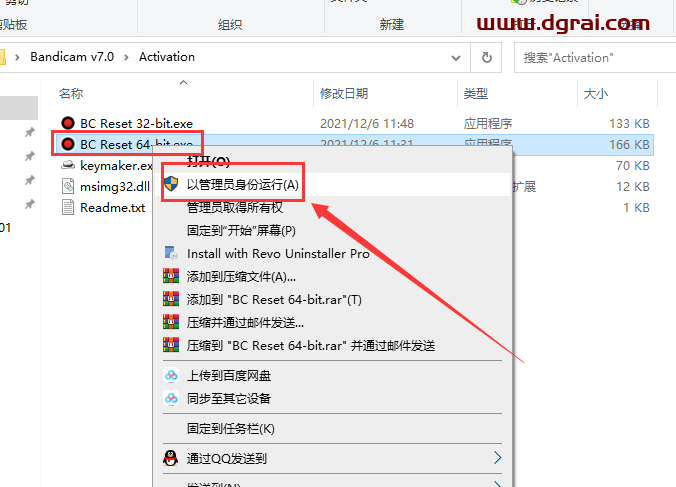
Task: Select BC Reset 64-bit.exe file name
Action: (x=136, y=144)
